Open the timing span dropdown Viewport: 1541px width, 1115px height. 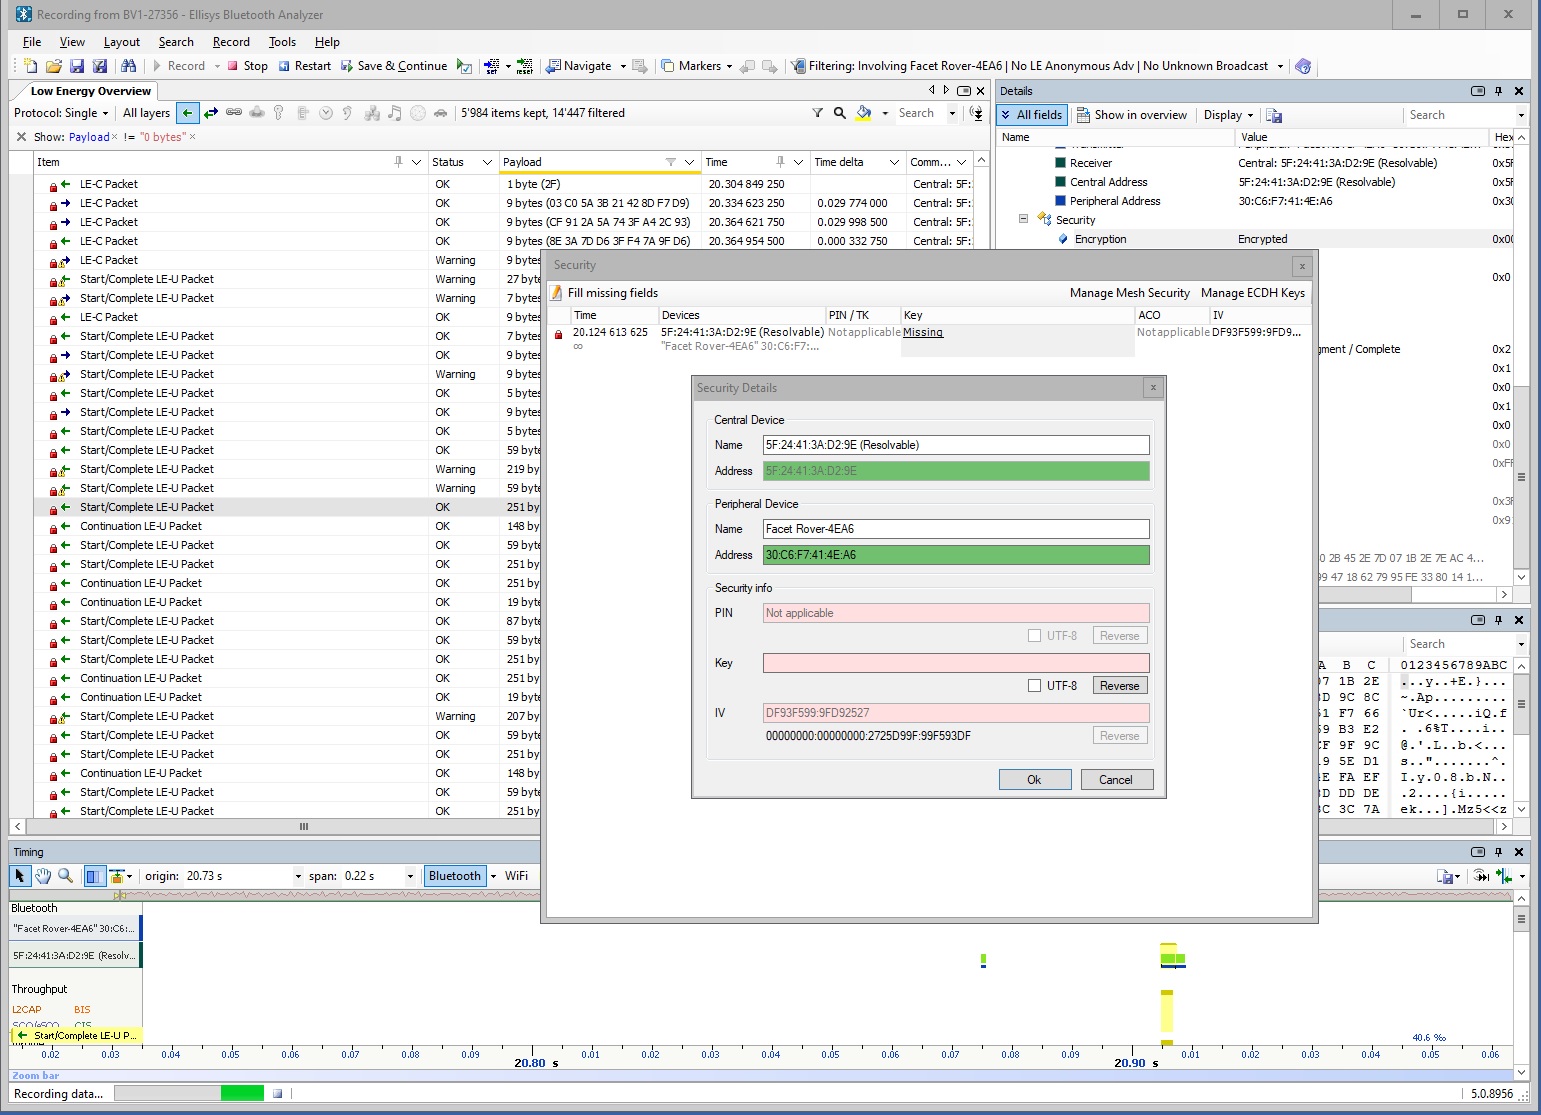coord(409,876)
